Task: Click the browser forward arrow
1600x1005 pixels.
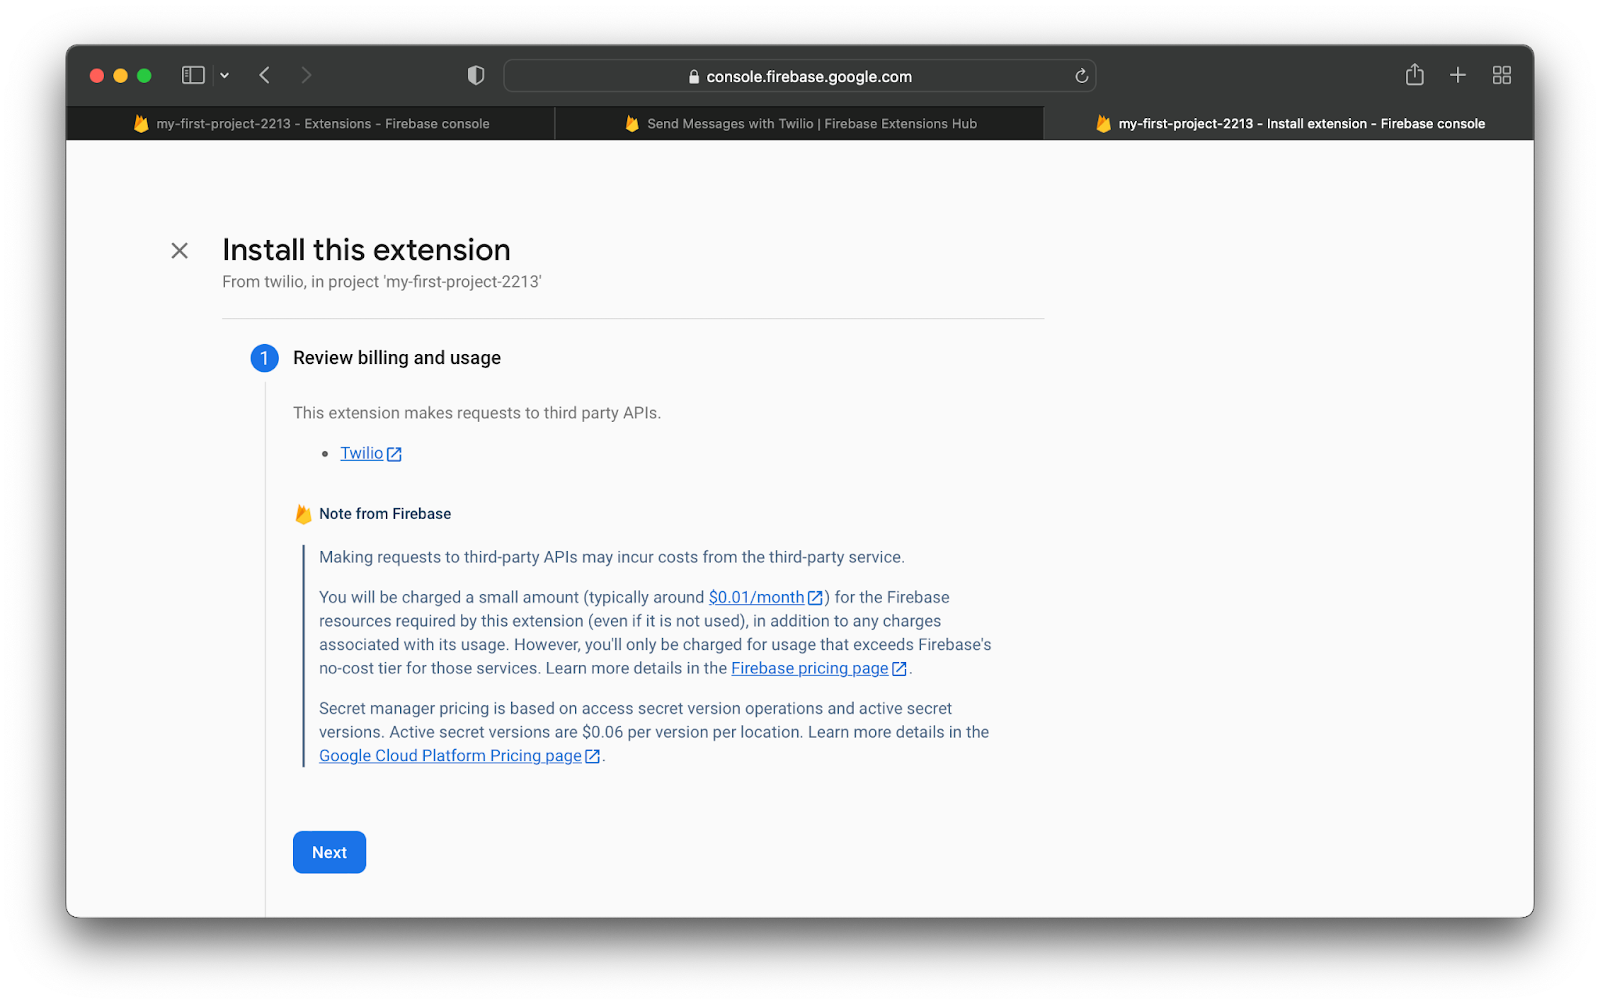Action: click(x=306, y=75)
